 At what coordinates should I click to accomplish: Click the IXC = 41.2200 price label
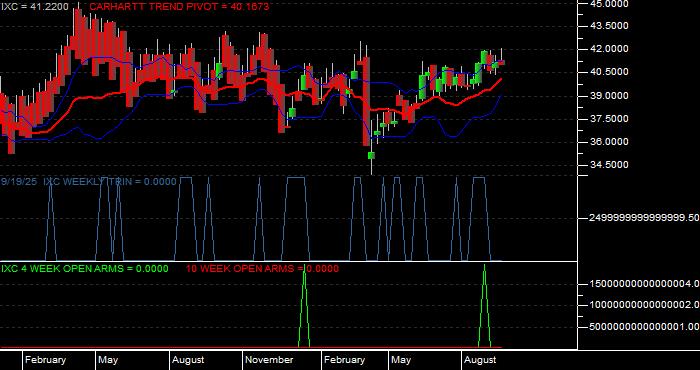(x=35, y=6)
